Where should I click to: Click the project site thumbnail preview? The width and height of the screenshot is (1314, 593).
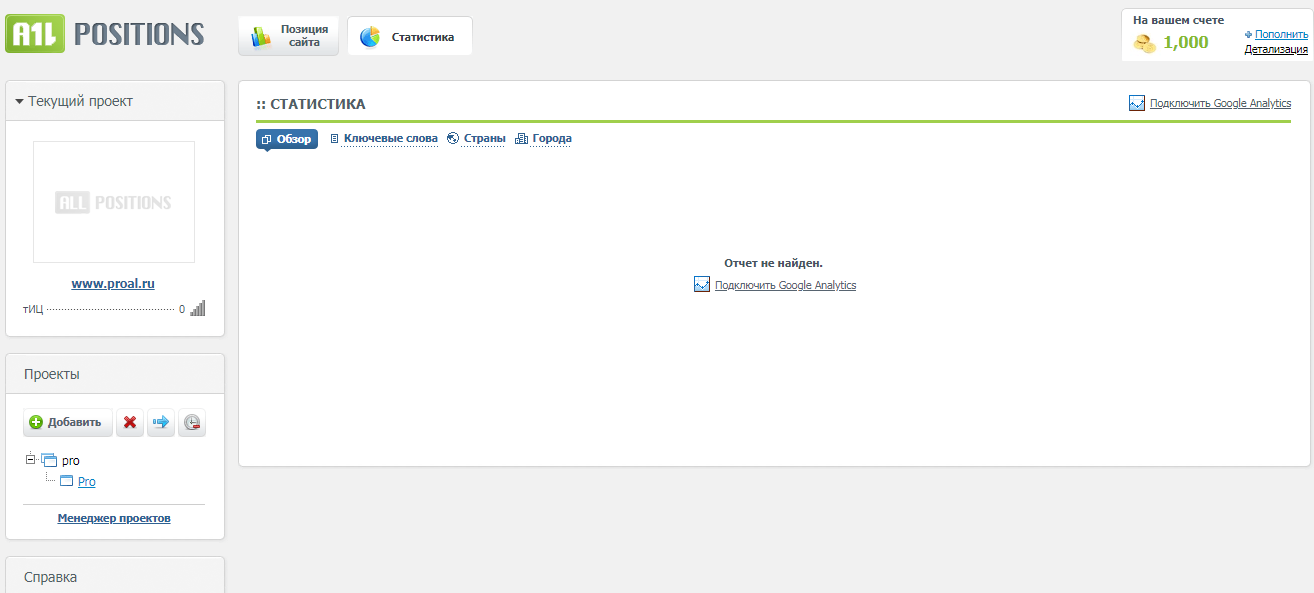point(114,202)
